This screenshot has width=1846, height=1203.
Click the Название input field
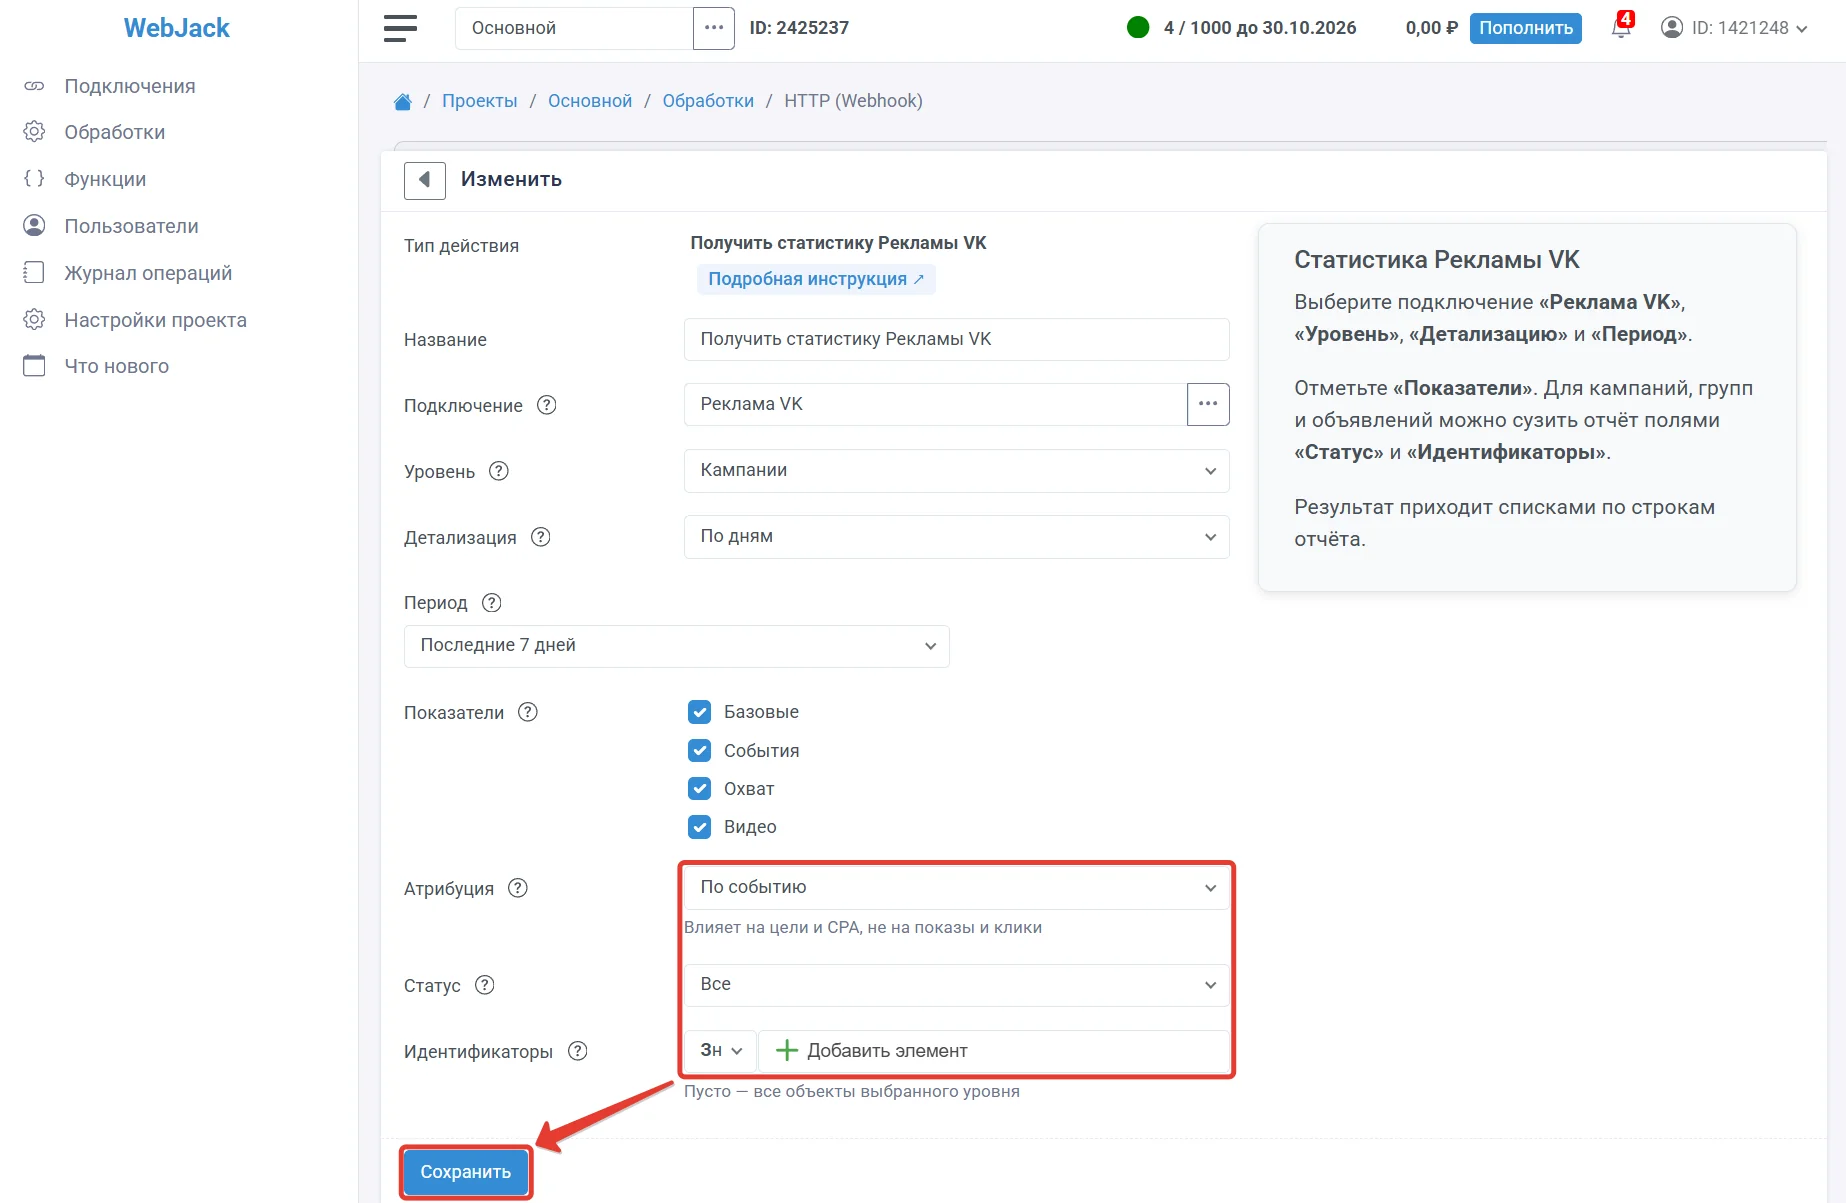[x=957, y=339]
